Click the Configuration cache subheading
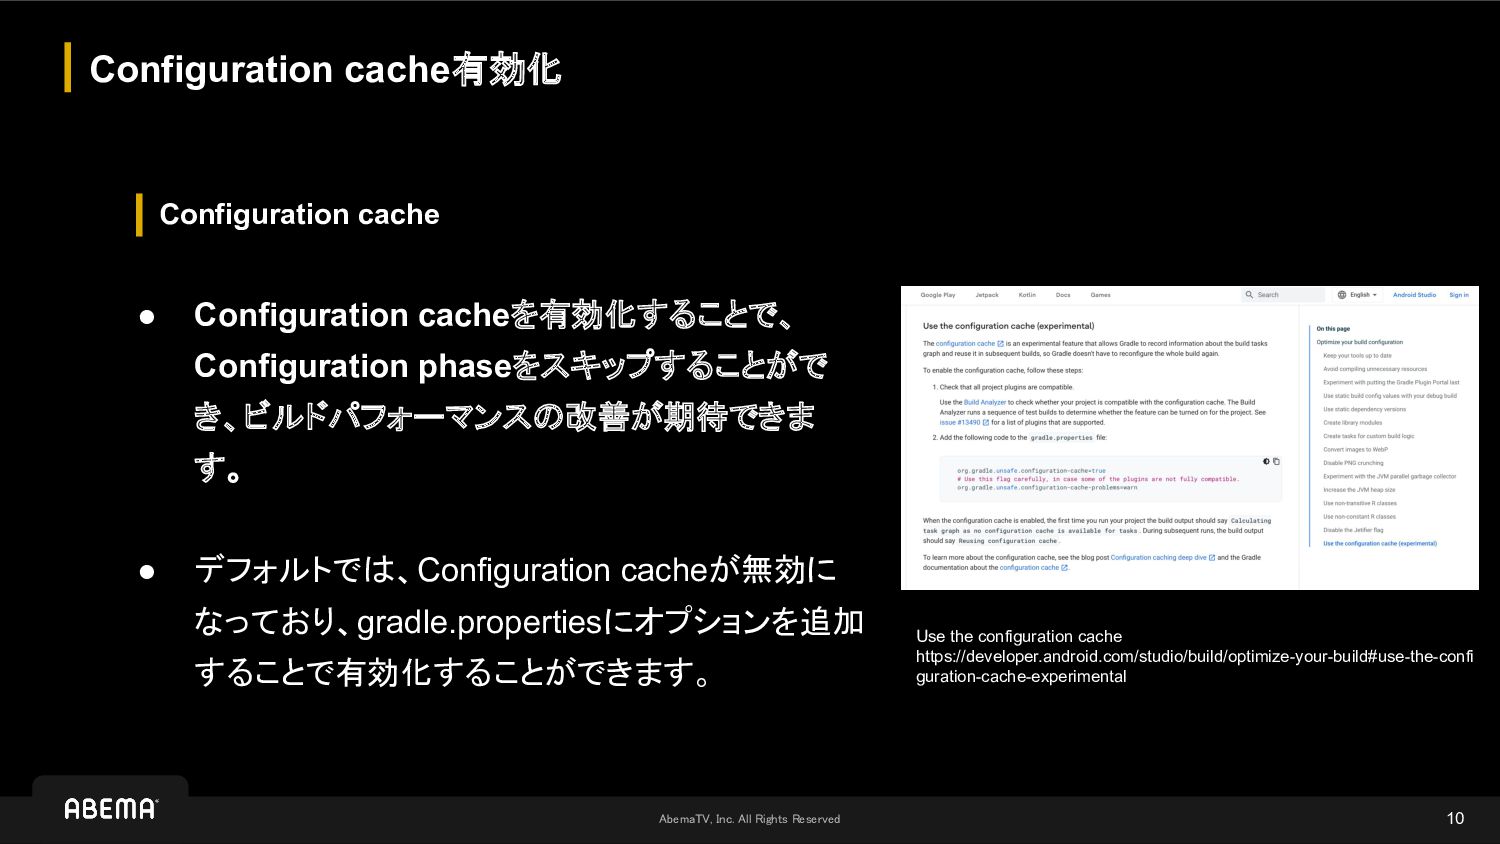 (x=299, y=214)
